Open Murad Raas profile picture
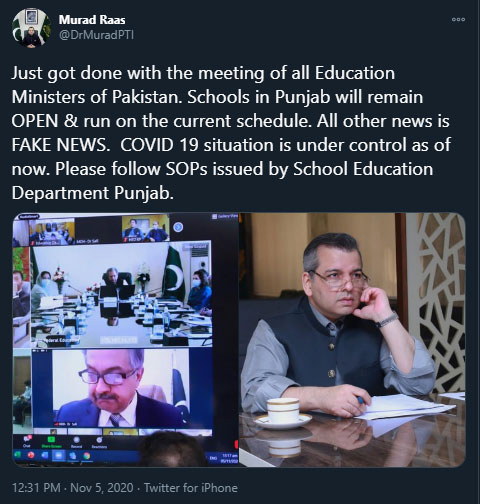This screenshot has height=504, width=480. 31,28
